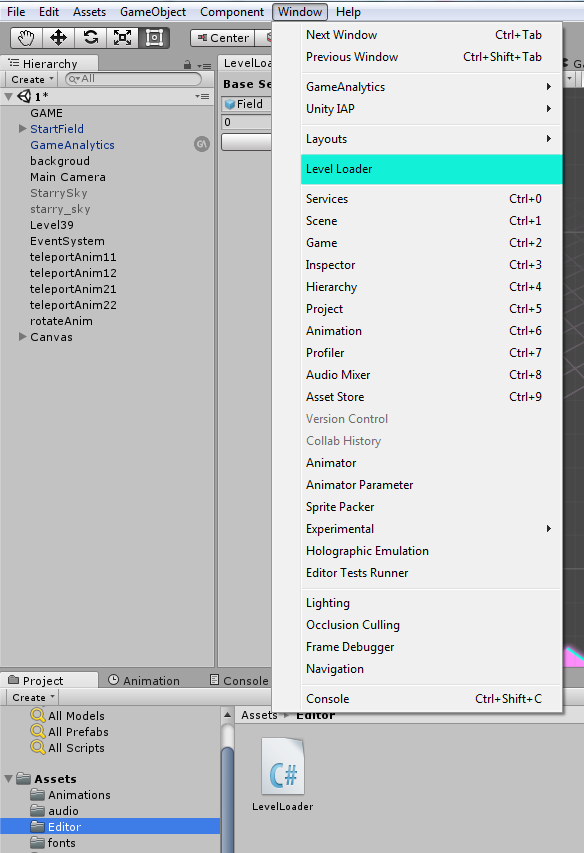The width and height of the screenshot is (584, 853).
Task: Open the Frame Debugger entry
Action: pos(431,647)
